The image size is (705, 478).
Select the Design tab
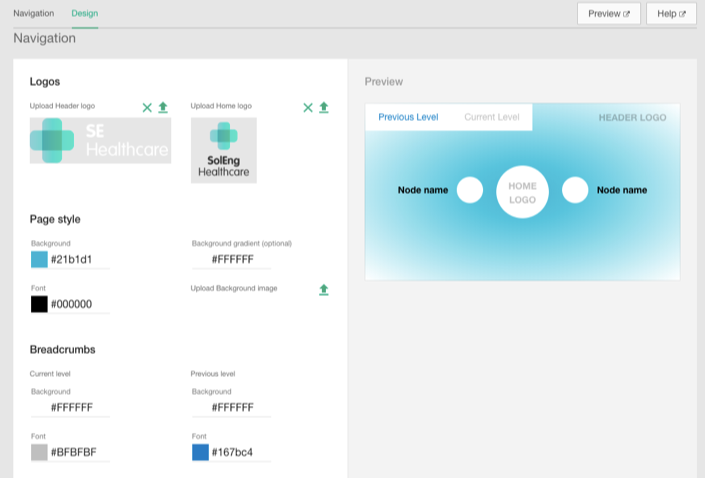click(x=85, y=13)
